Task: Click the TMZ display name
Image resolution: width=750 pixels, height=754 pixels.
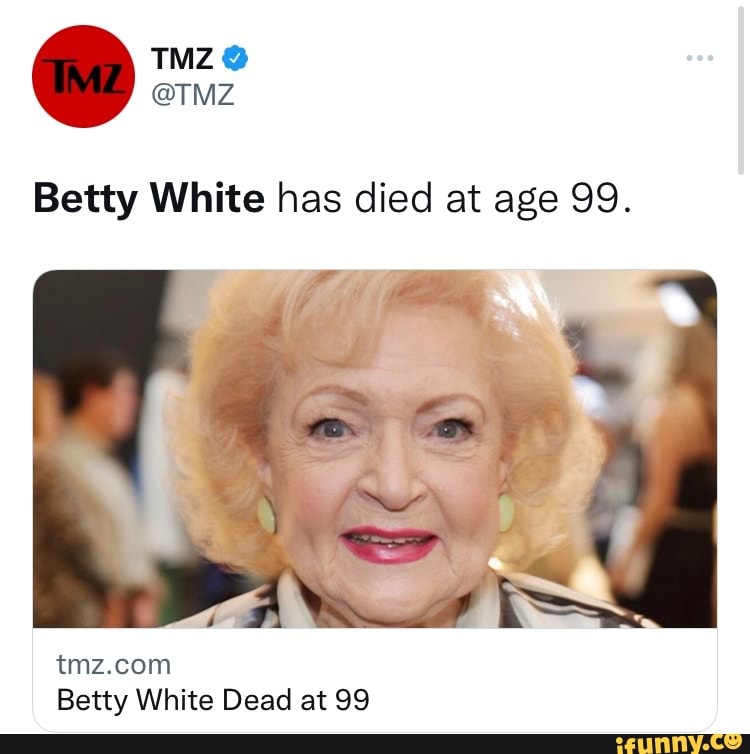Action: (x=182, y=58)
